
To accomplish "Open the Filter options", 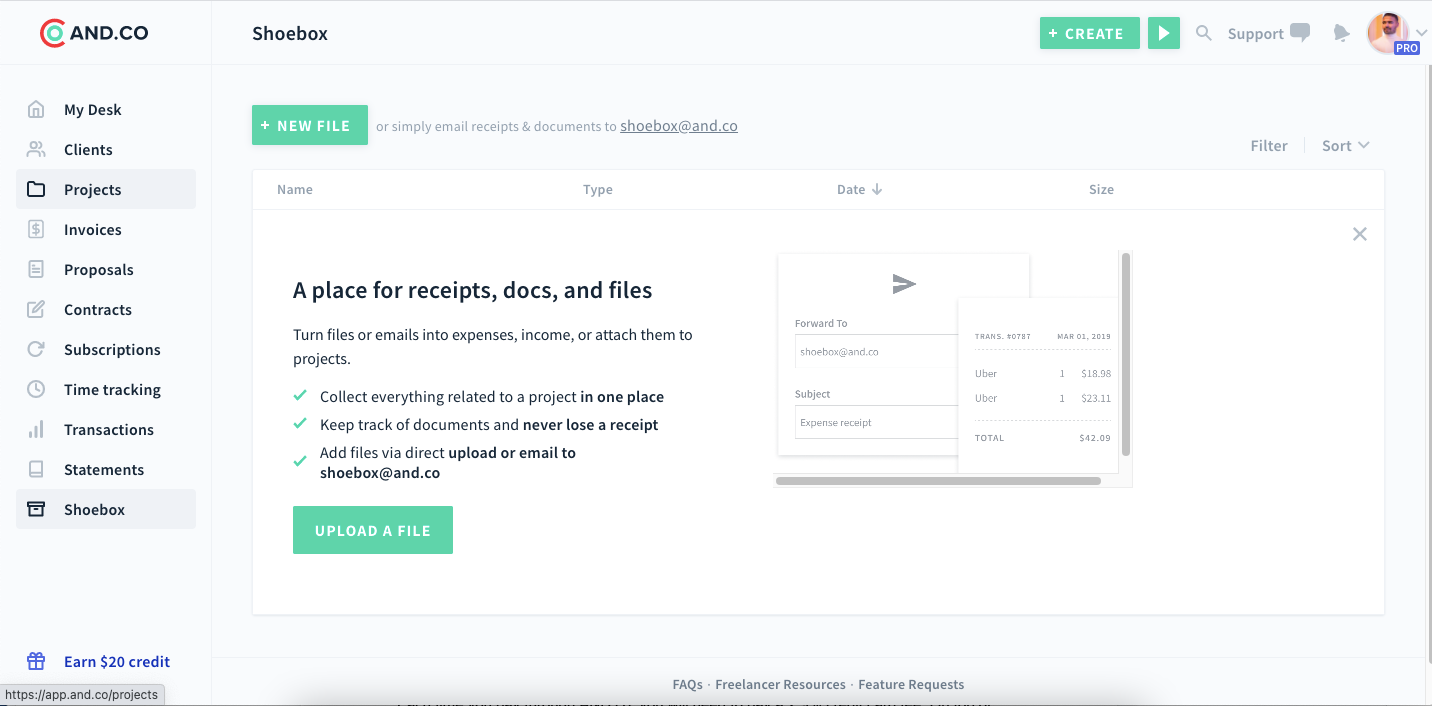I will (1269, 145).
